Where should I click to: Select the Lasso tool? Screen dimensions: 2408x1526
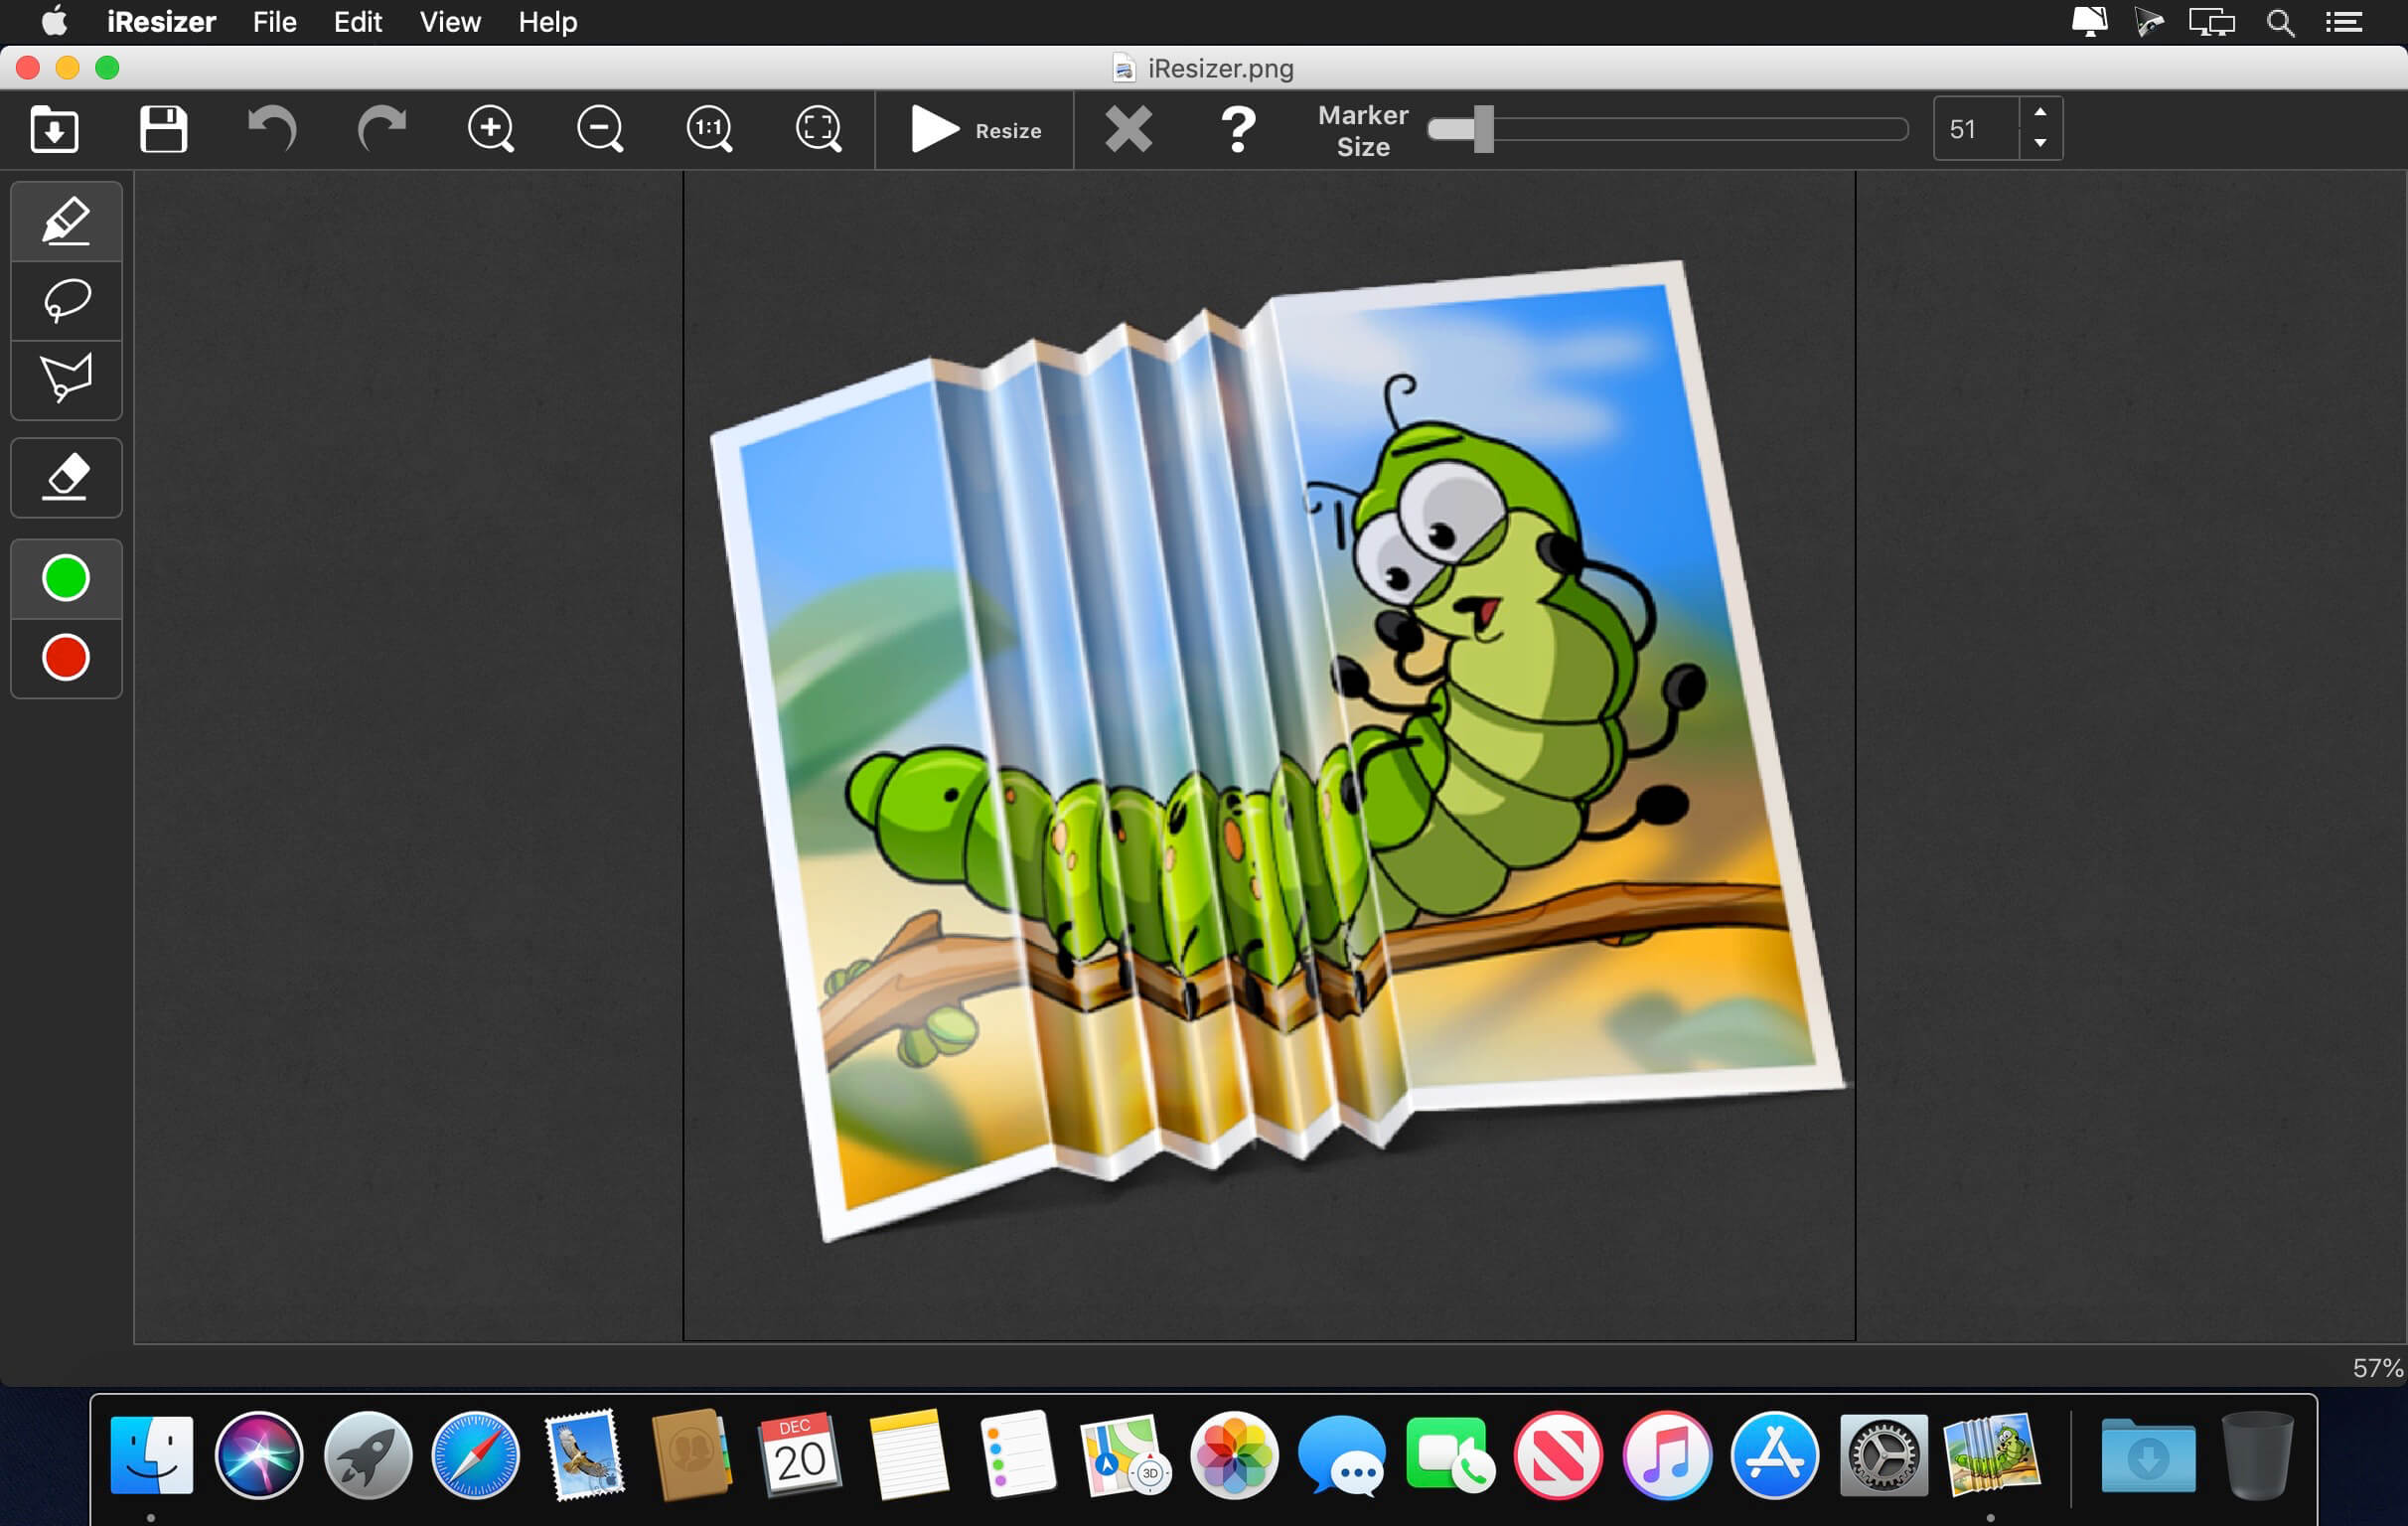point(66,301)
